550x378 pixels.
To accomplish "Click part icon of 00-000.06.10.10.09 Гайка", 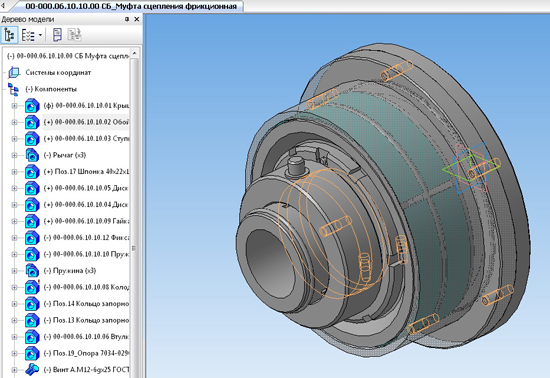I will tap(32, 221).
